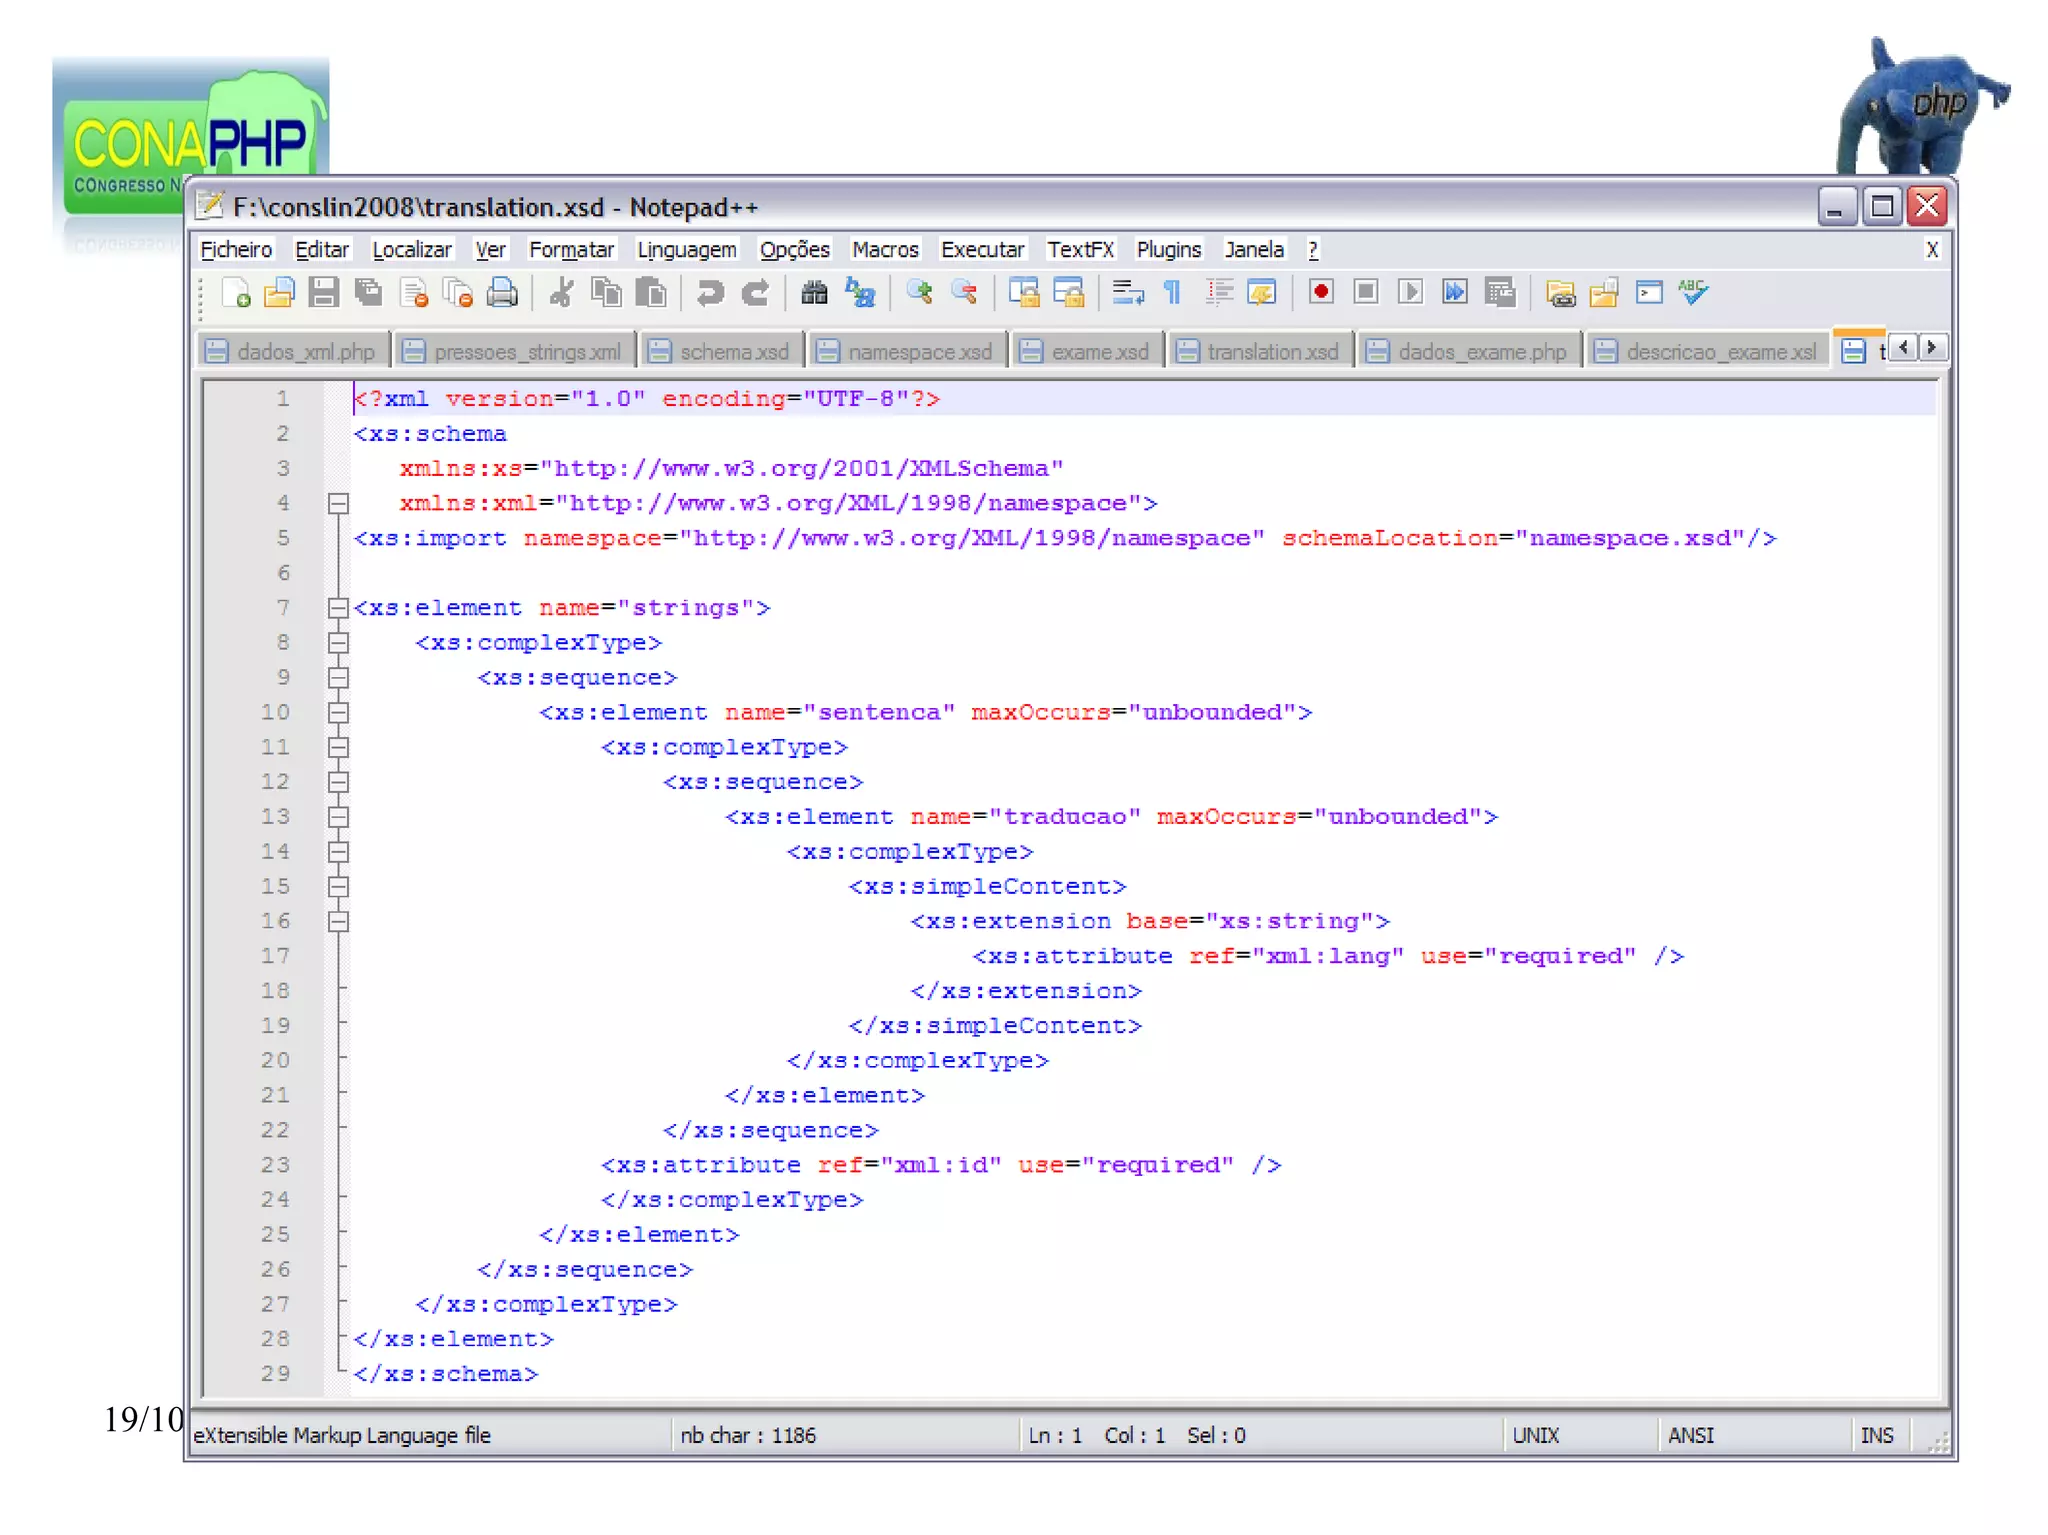Collapse sequence fold at line 9

[338, 678]
